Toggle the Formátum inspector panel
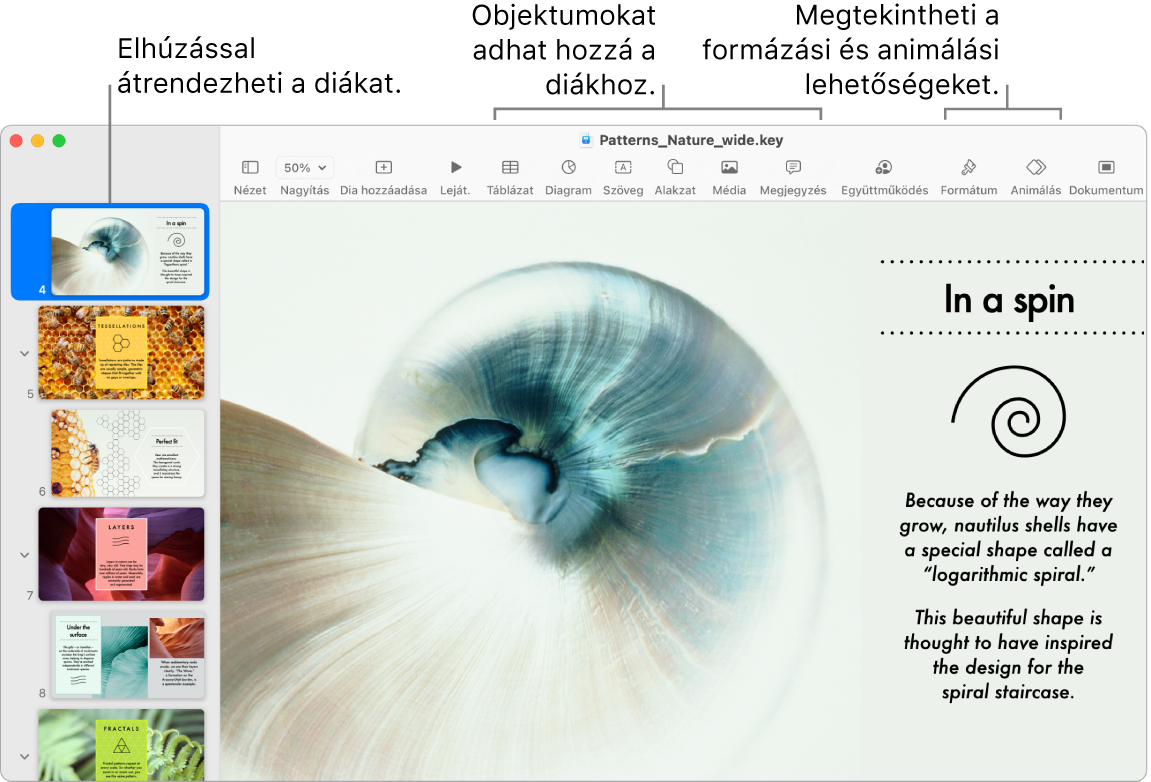 click(968, 172)
